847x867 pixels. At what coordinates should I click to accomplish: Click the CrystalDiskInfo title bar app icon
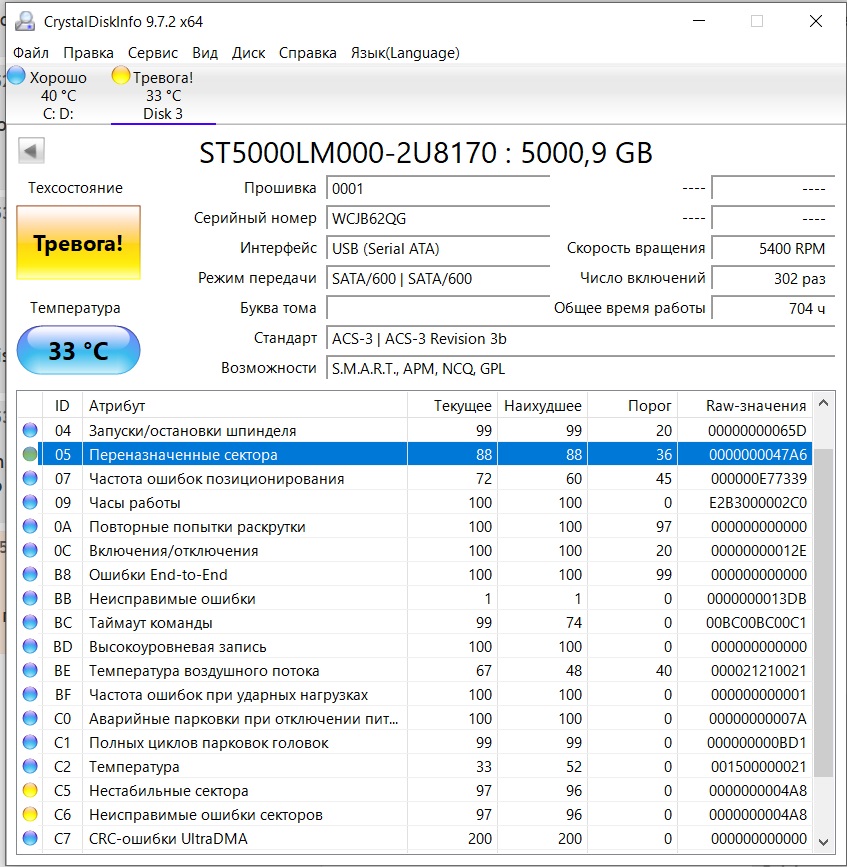click(24, 22)
